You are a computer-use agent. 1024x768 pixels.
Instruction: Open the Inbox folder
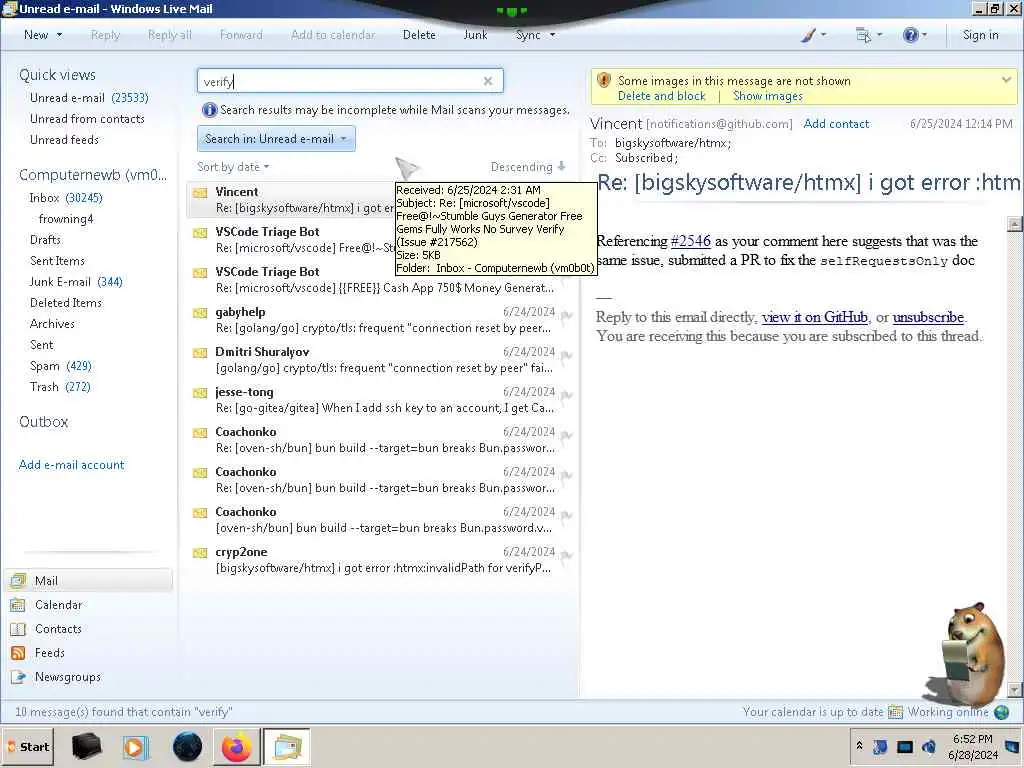pos(65,198)
